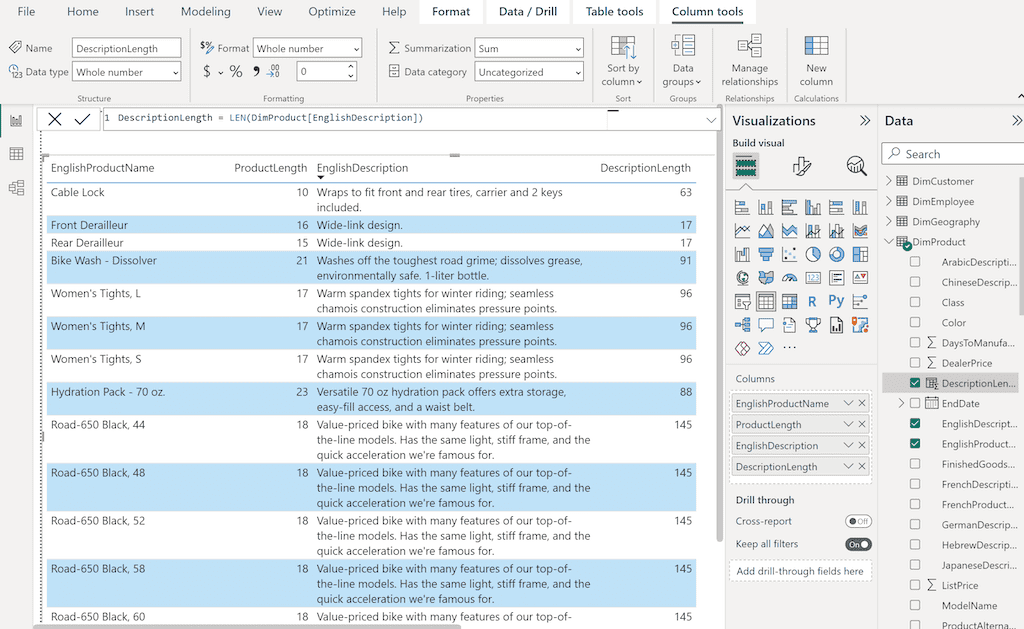Commit the DAX formula with the checkmark
Viewport: 1024px width, 629px height.
(83, 119)
